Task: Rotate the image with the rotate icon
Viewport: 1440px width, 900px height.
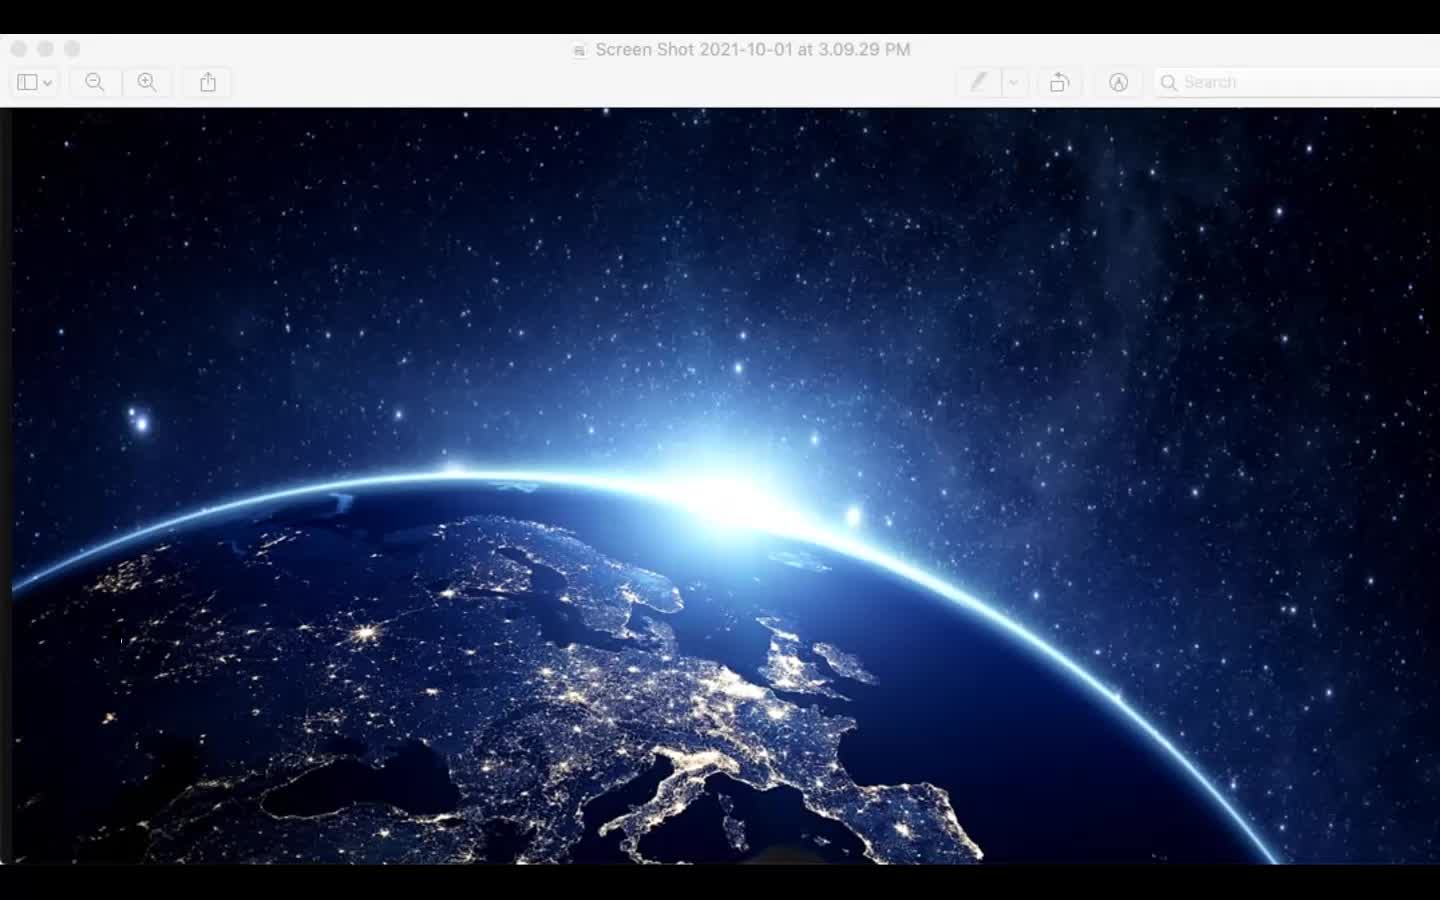Action: [x=1059, y=82]
